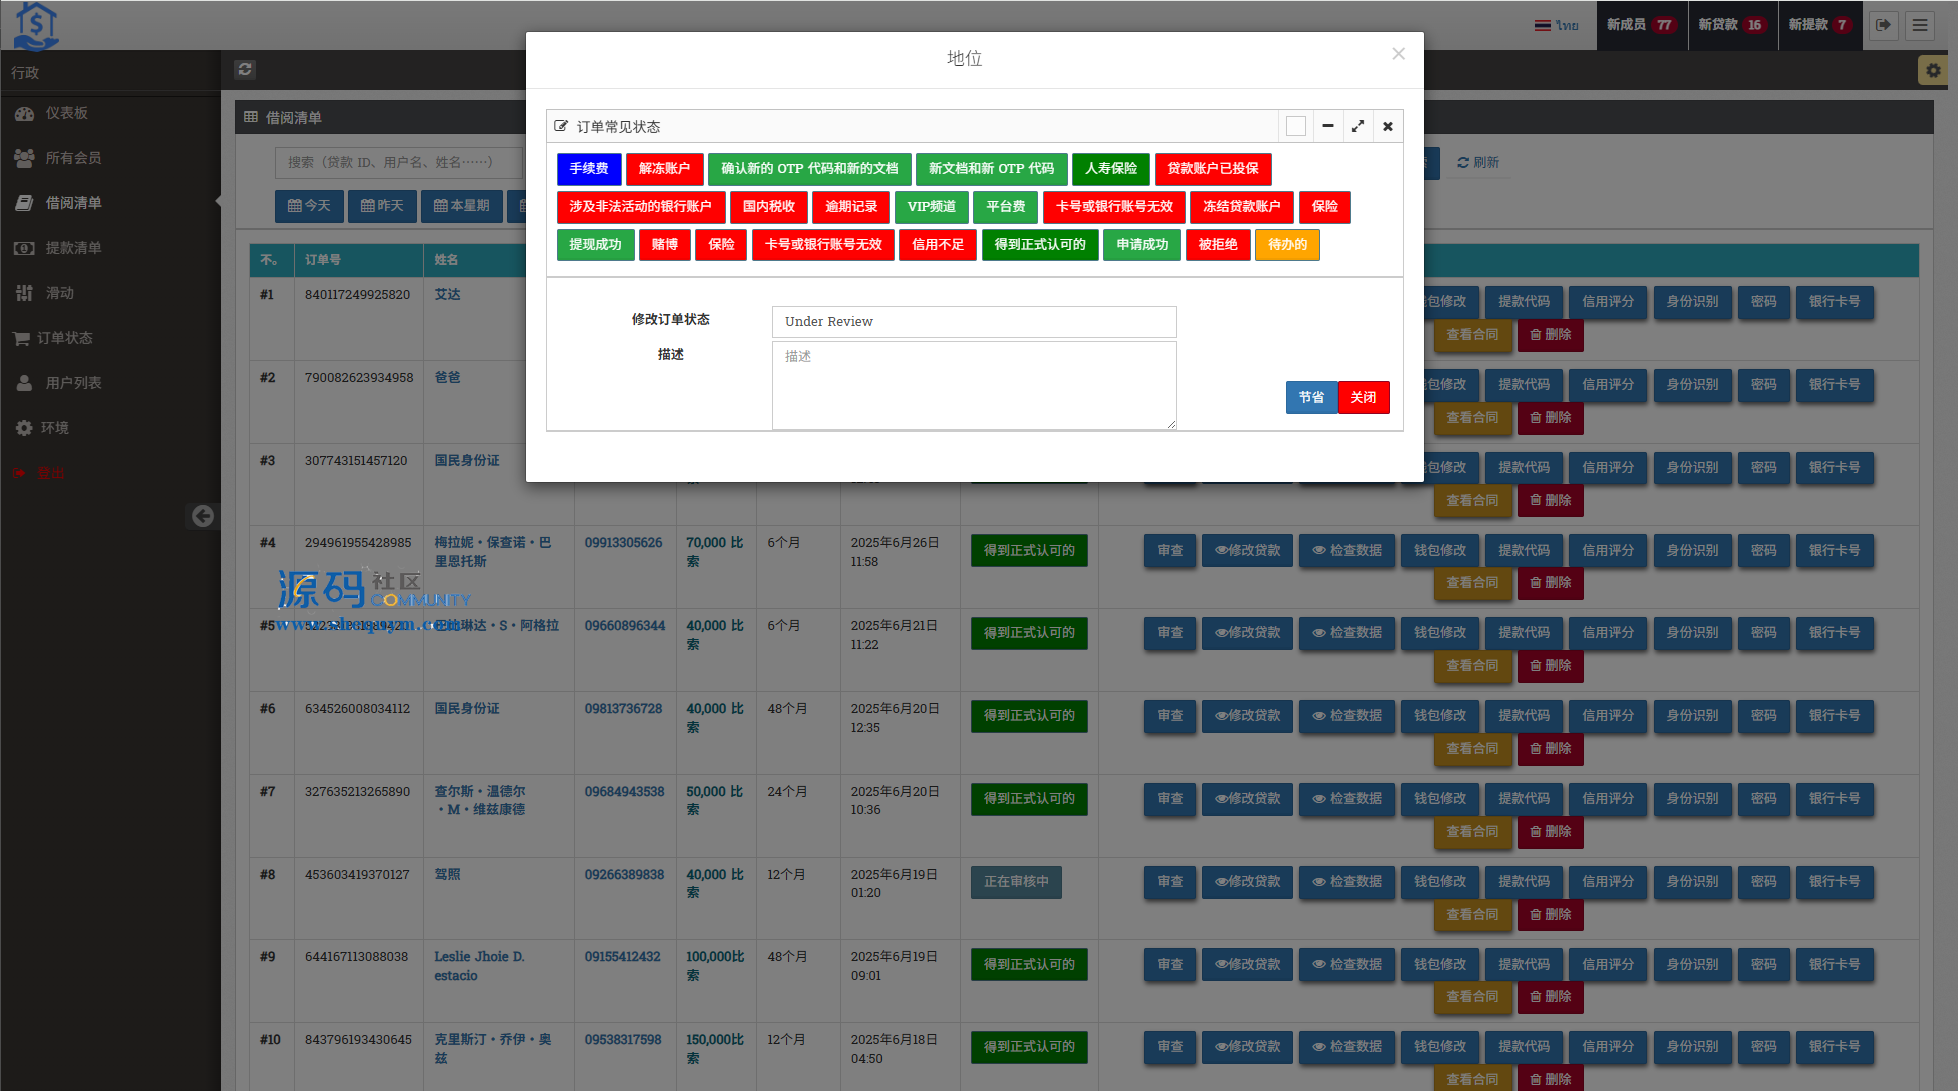Click the order status field showing Under Review

[973, 322]
